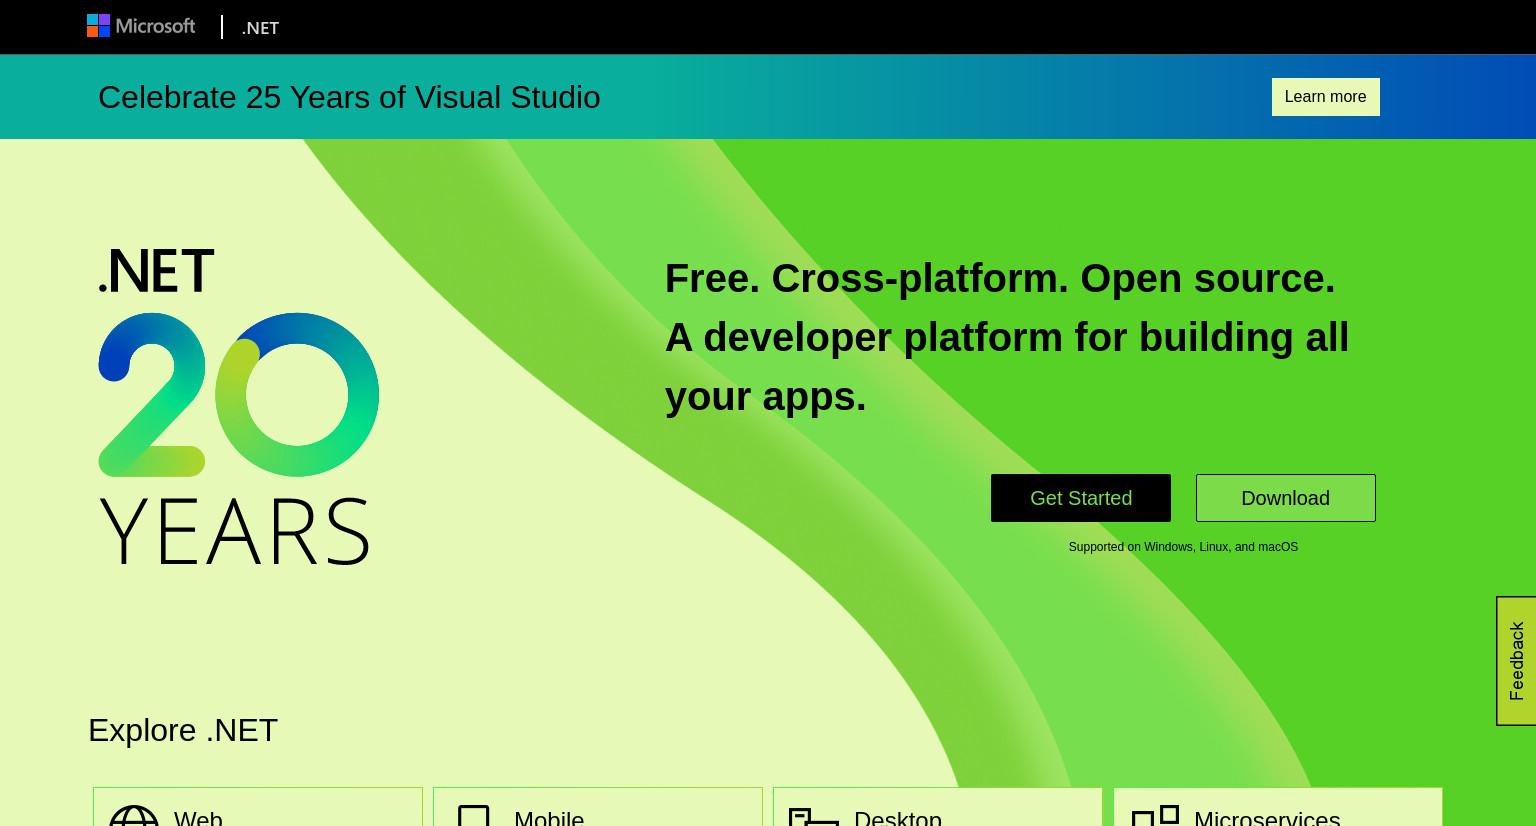Click the .NET 20 Years logo
The width and height of the screenshot is (1536, 826).
click(238, 407)
